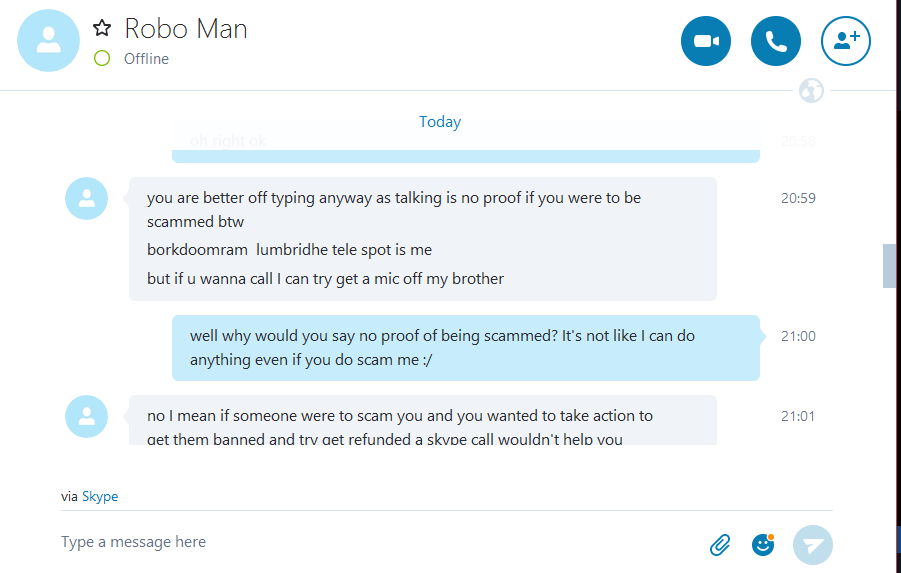Viewport: 901px width, 573px height.
Task: Click the Skype link after 'via'
Action: 99,496
